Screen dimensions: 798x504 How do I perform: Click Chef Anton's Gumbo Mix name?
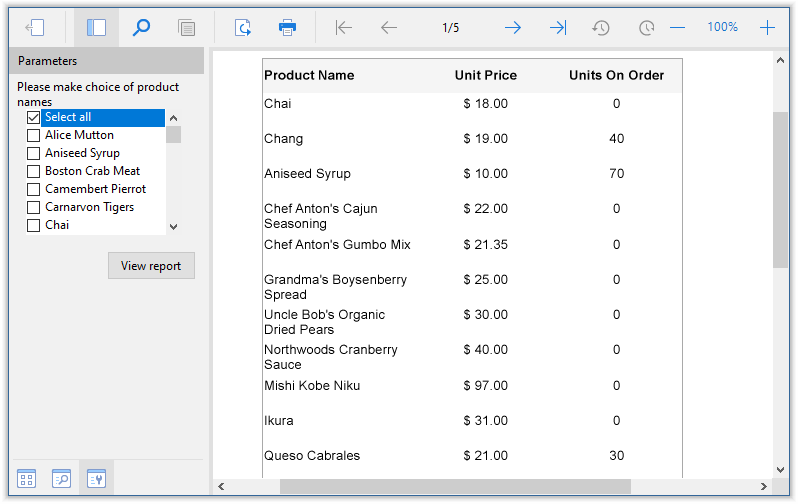(x=337, y=245)
